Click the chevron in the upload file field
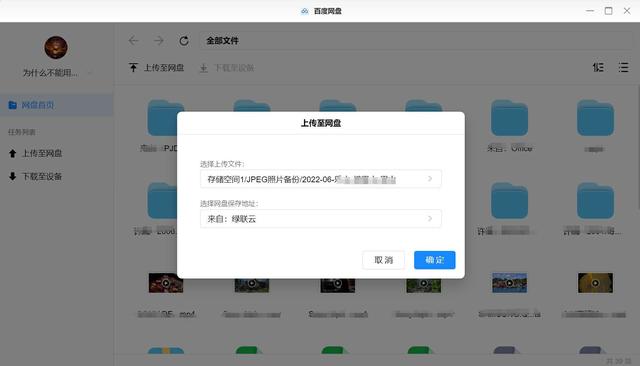The width and height of the screenshot is (640, 366). (x=430, y=179)
